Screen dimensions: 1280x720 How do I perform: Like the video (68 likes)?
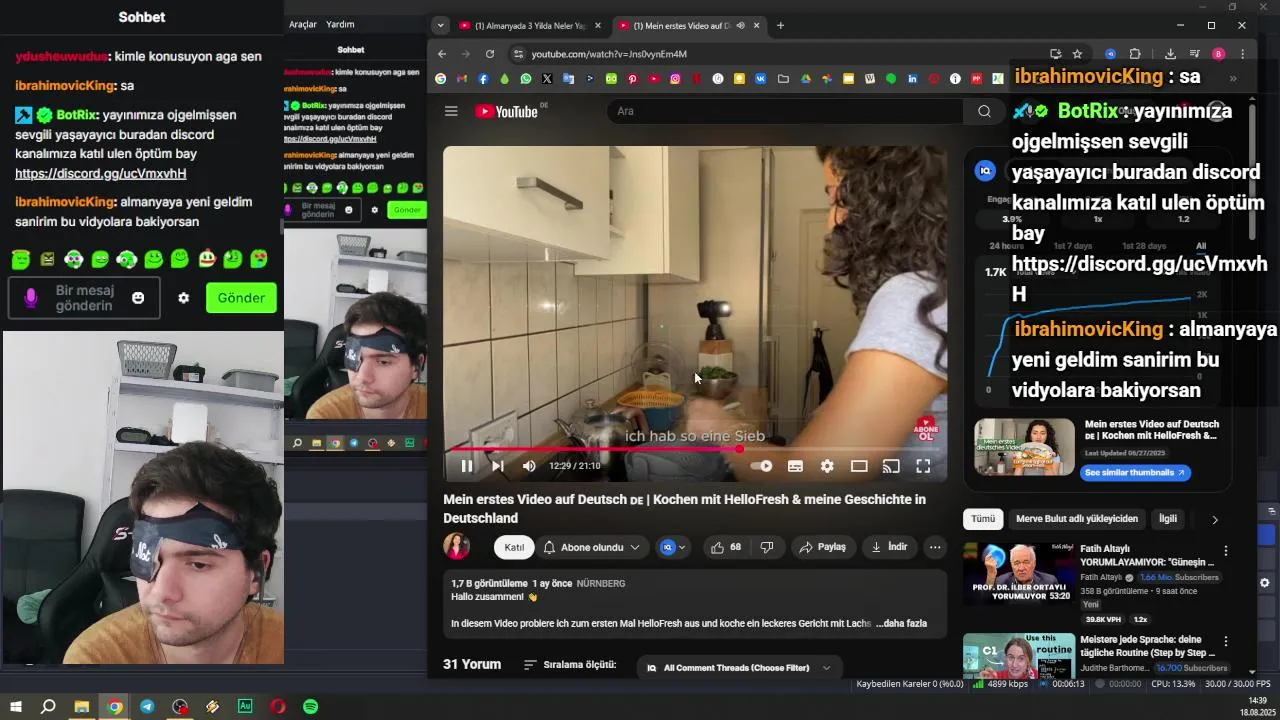point(726,547)
